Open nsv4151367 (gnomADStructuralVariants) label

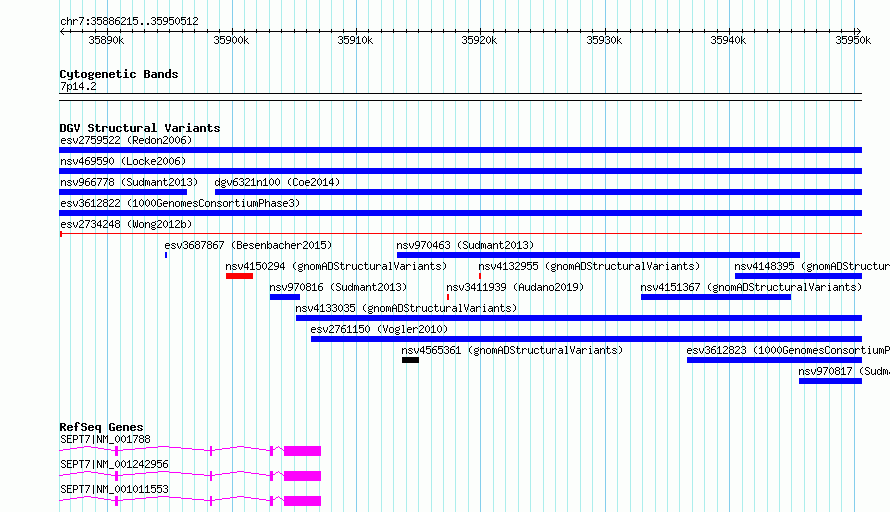[751, 287]
